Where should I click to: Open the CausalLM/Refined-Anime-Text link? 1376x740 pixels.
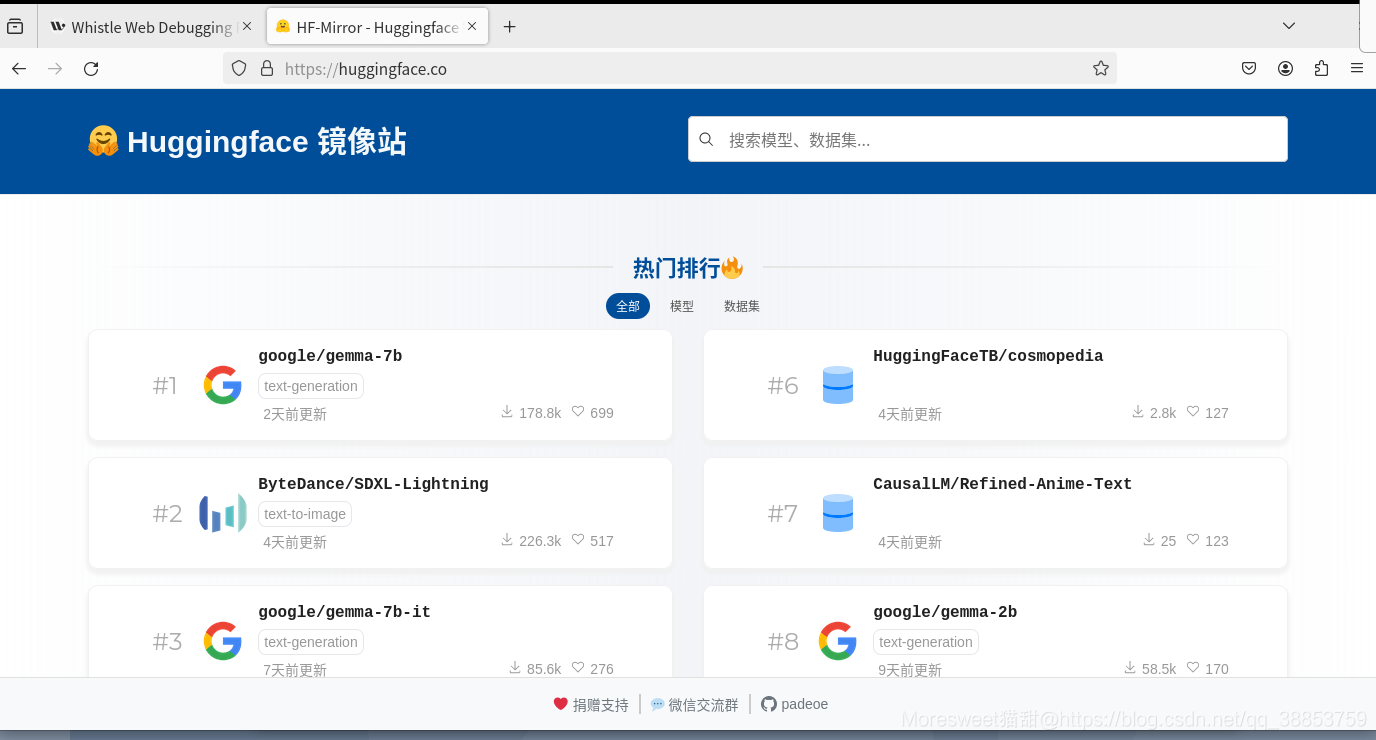tap(1002, 484)
